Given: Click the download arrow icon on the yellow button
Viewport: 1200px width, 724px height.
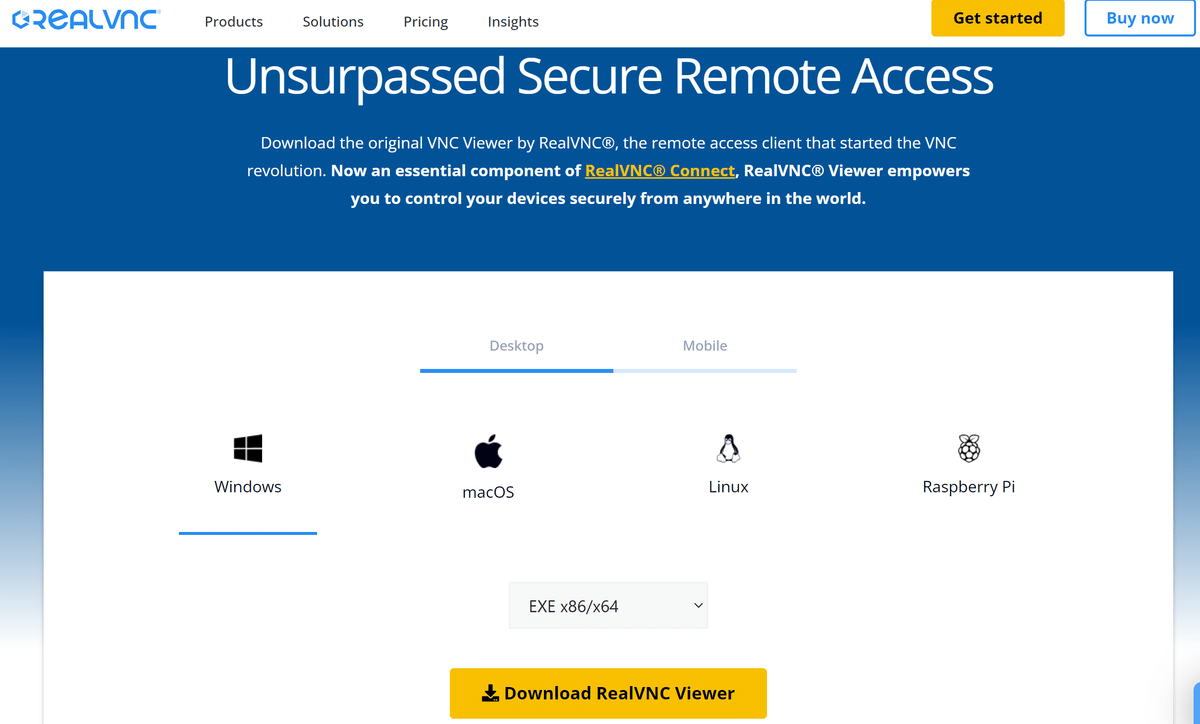Looking at the screenshot, I should 490,693.
